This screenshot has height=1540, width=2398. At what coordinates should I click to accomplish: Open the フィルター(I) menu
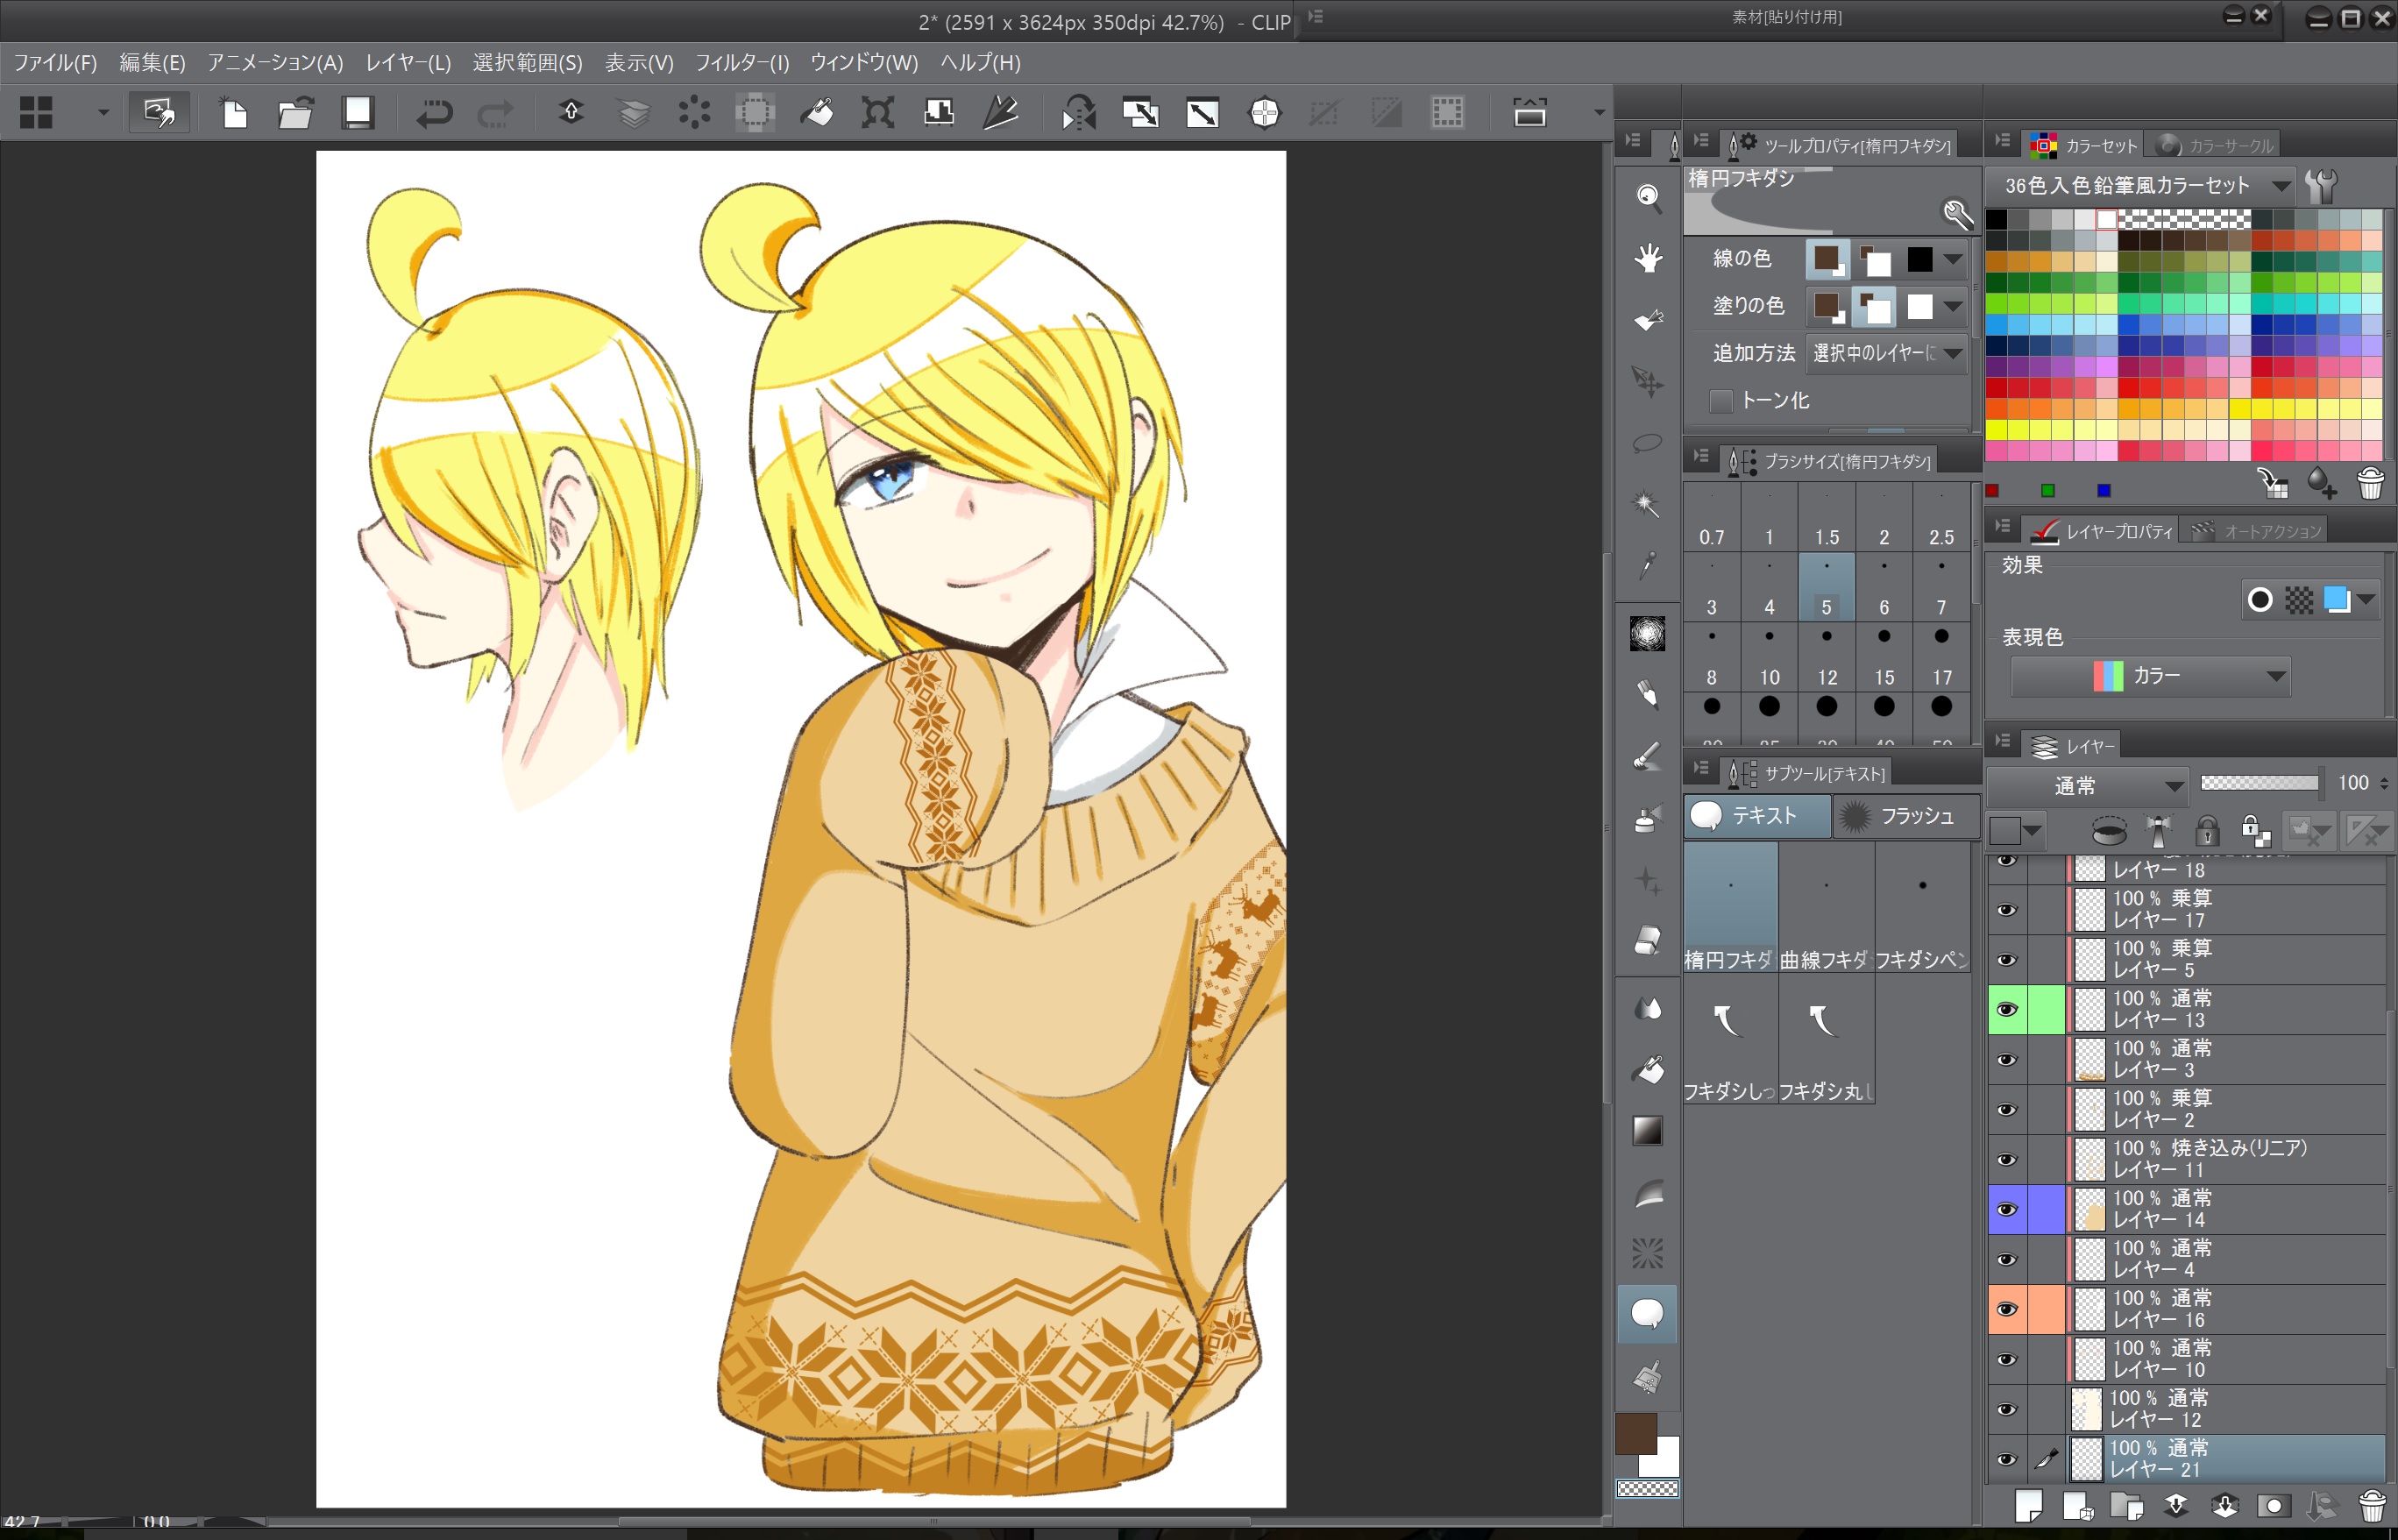pos(741,63)
